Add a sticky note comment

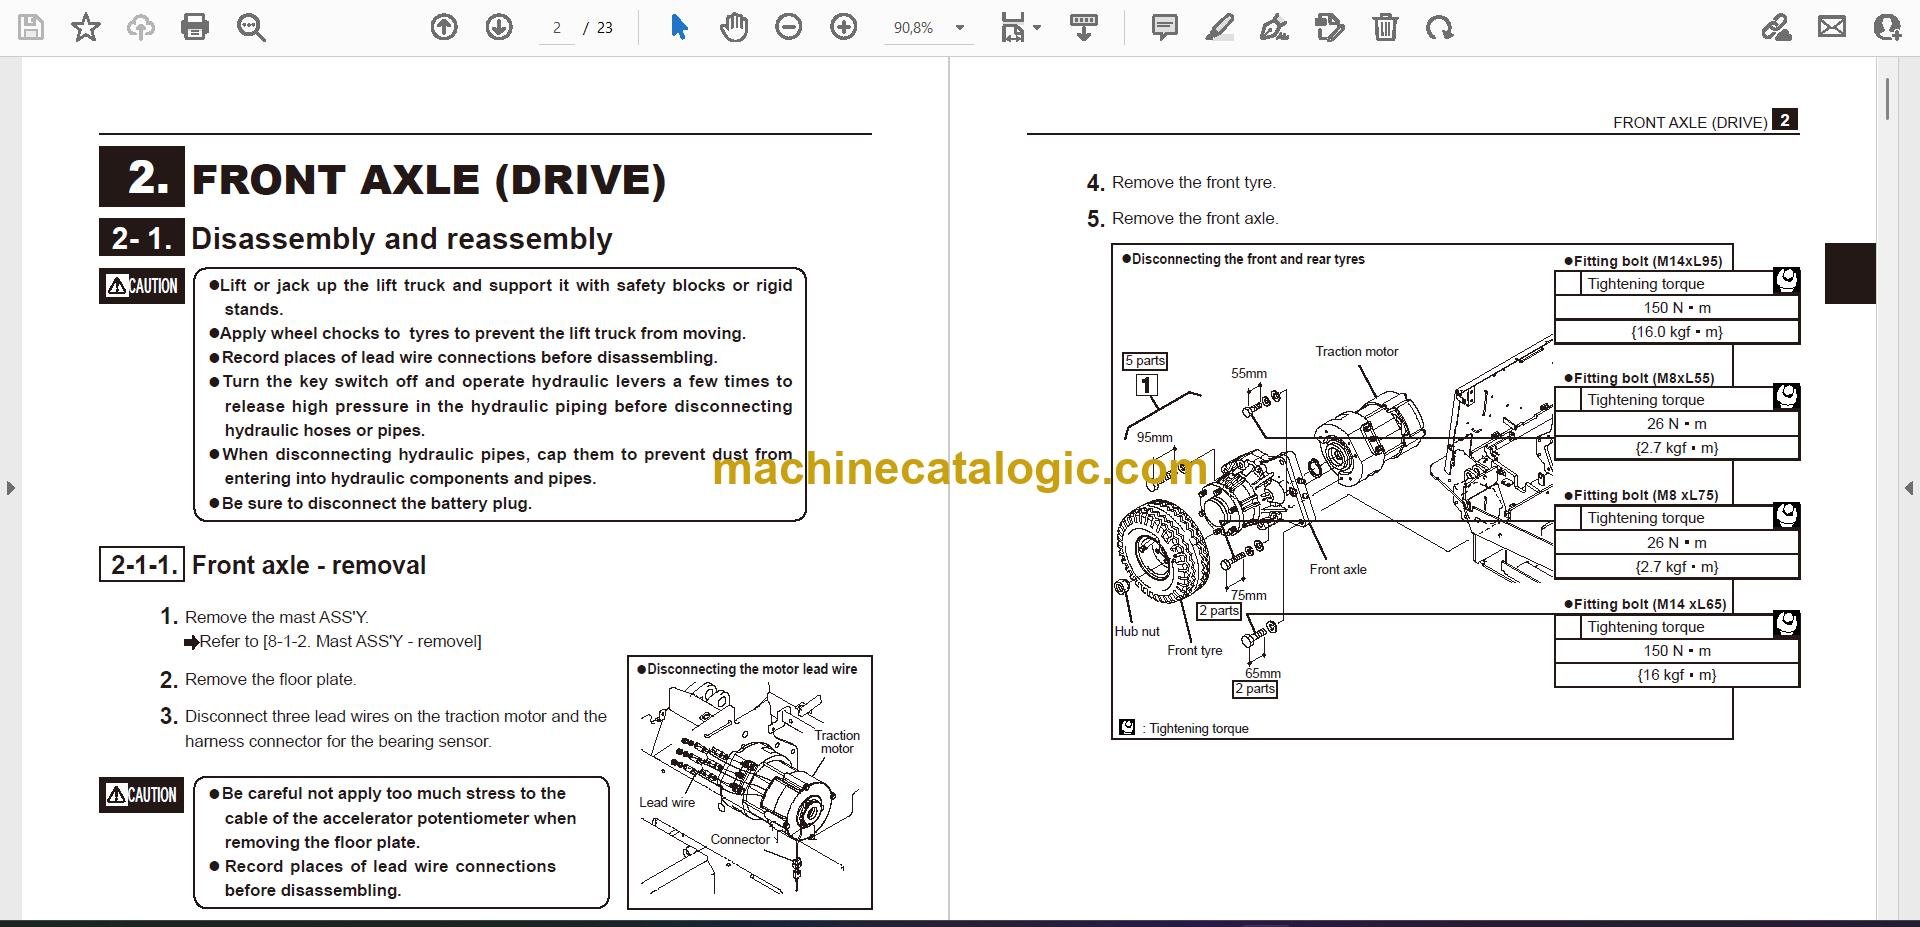[x=1165, y=27]
